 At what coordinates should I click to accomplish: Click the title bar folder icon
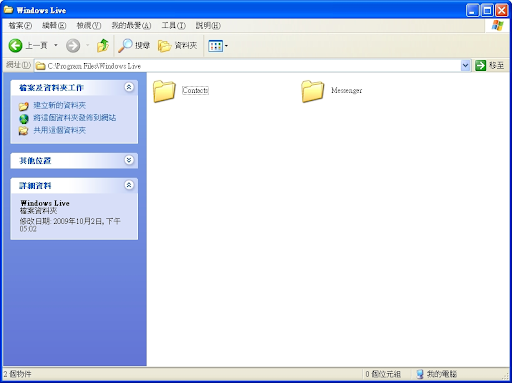click(8, 10)
